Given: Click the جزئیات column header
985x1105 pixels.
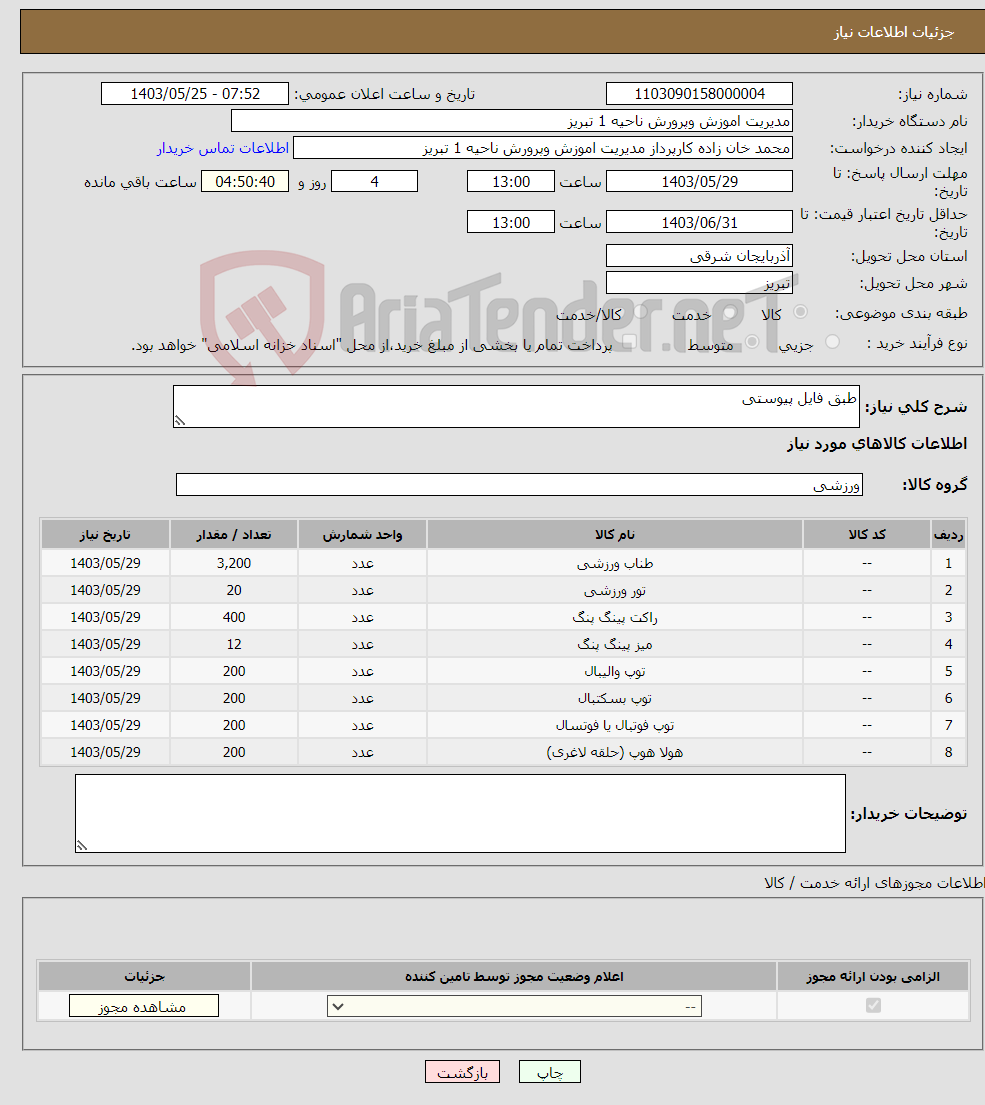Looking at the screenshot, I should [144, 977].
